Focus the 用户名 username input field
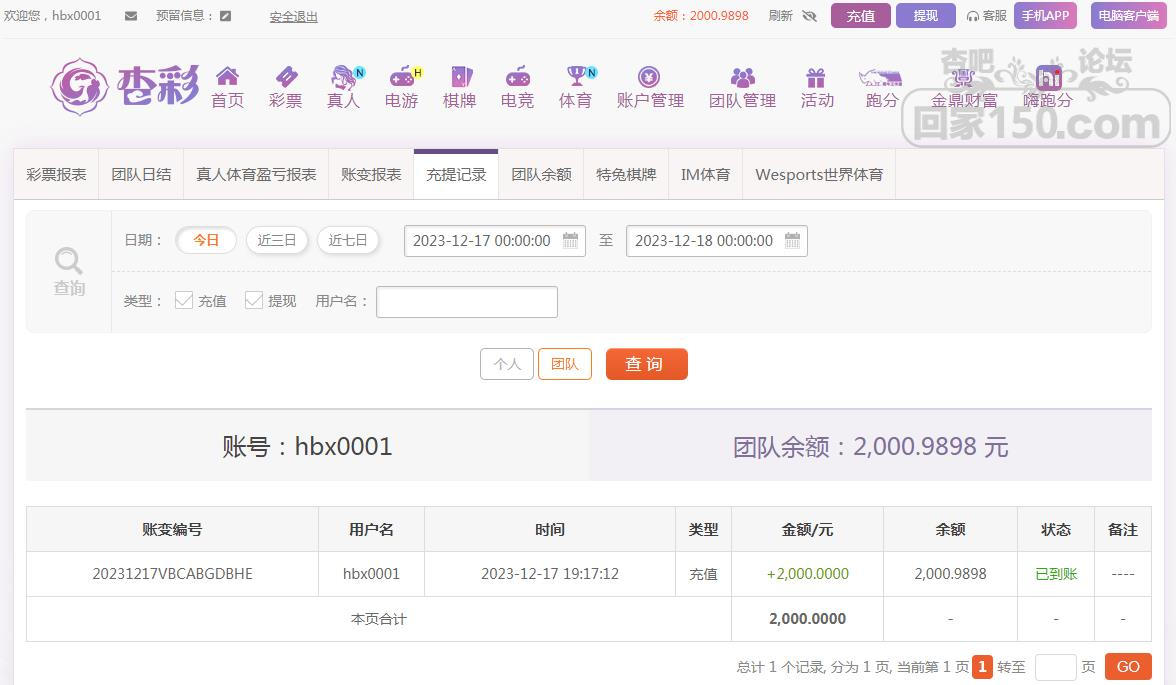 pos(466,302)
